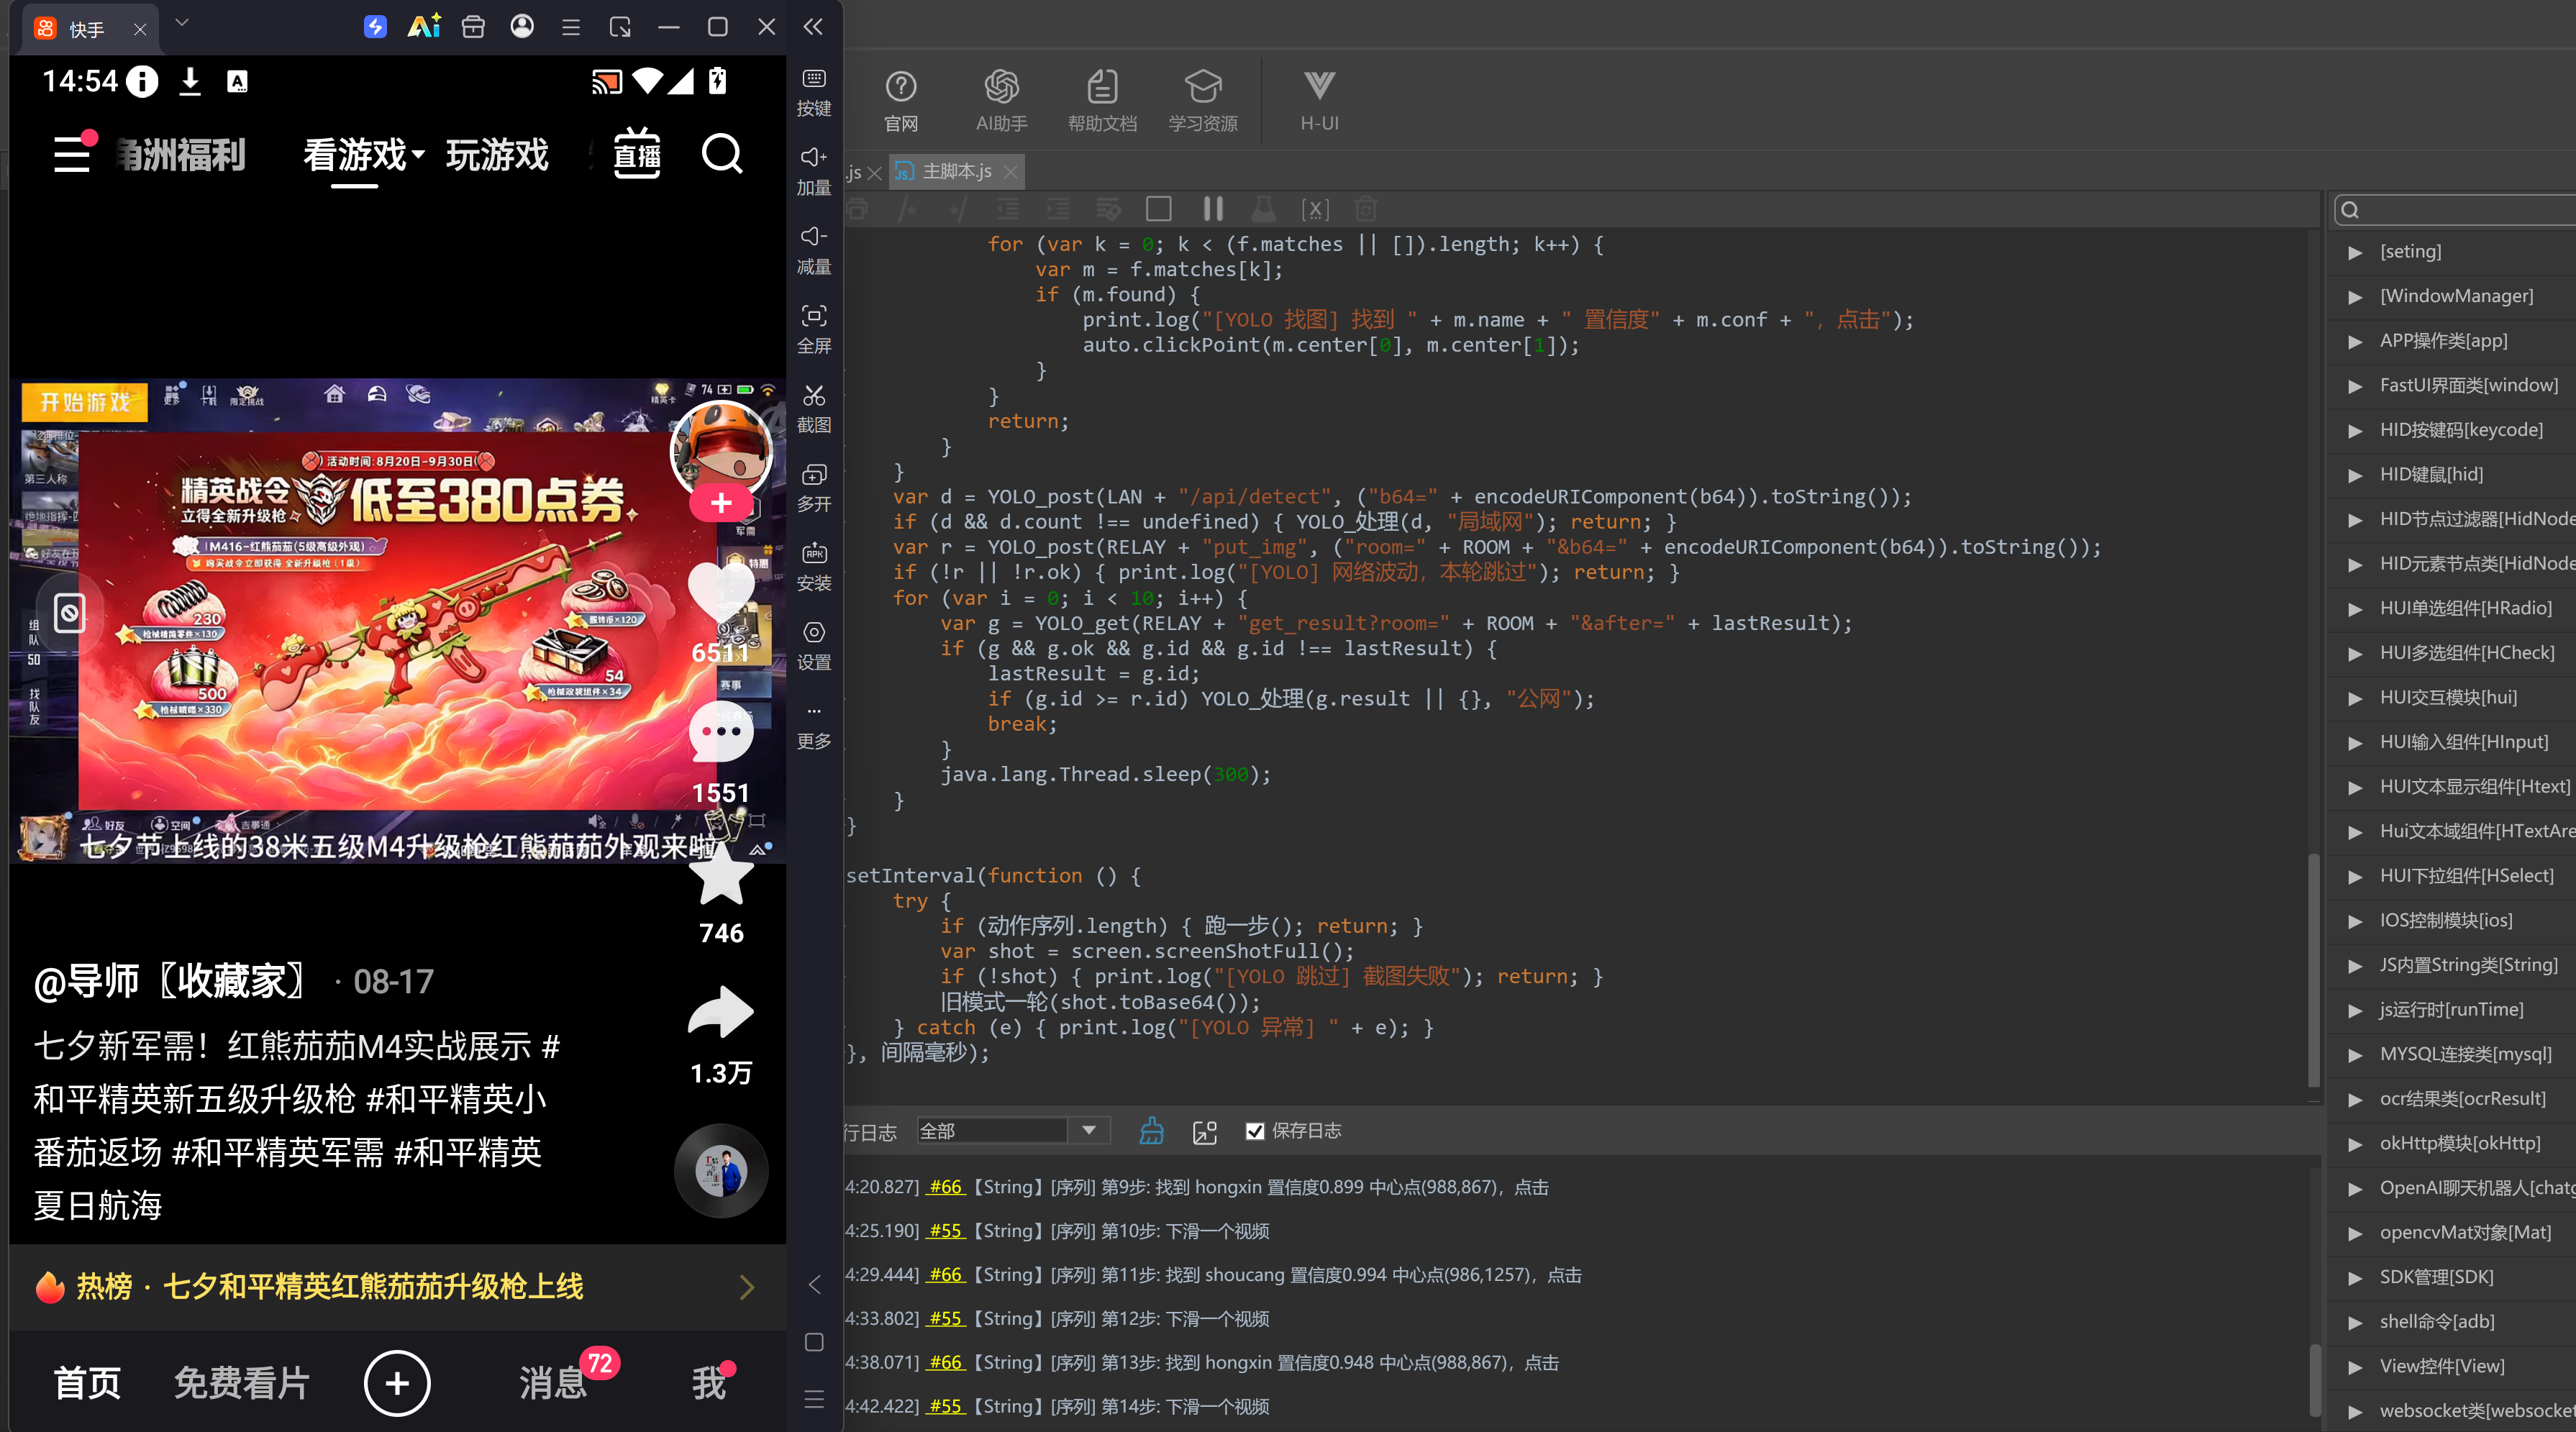
Task: Open the 官网 website icon
Action: (901, 100)
